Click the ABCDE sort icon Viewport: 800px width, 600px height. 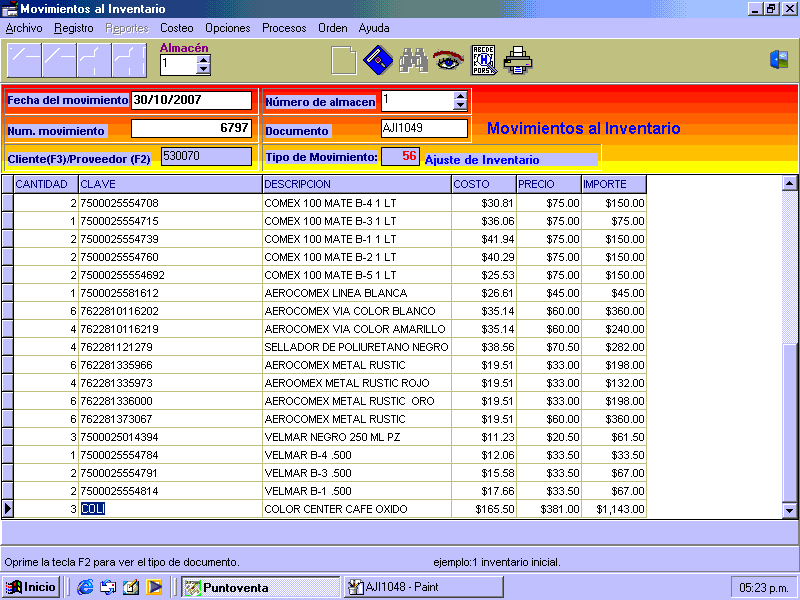coord(483,61)
